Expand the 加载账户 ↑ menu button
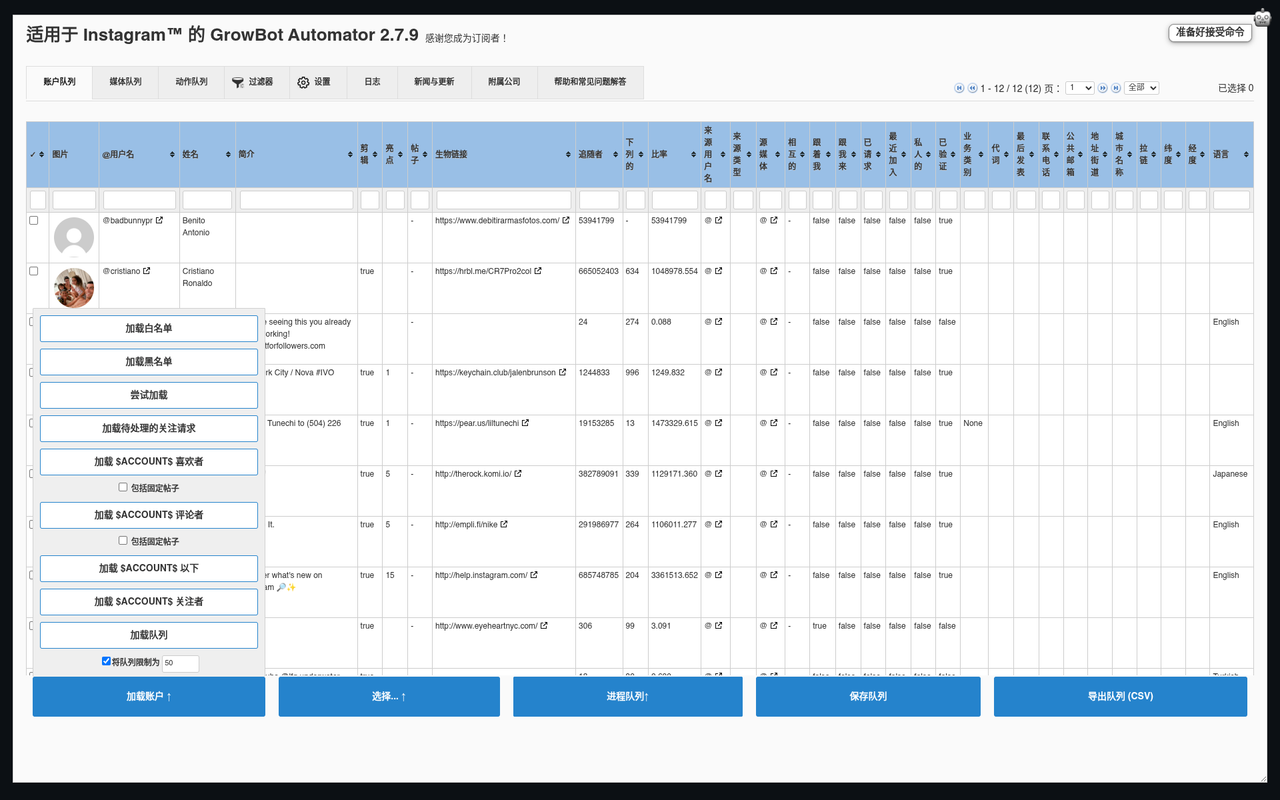 (x=149, y=696)
